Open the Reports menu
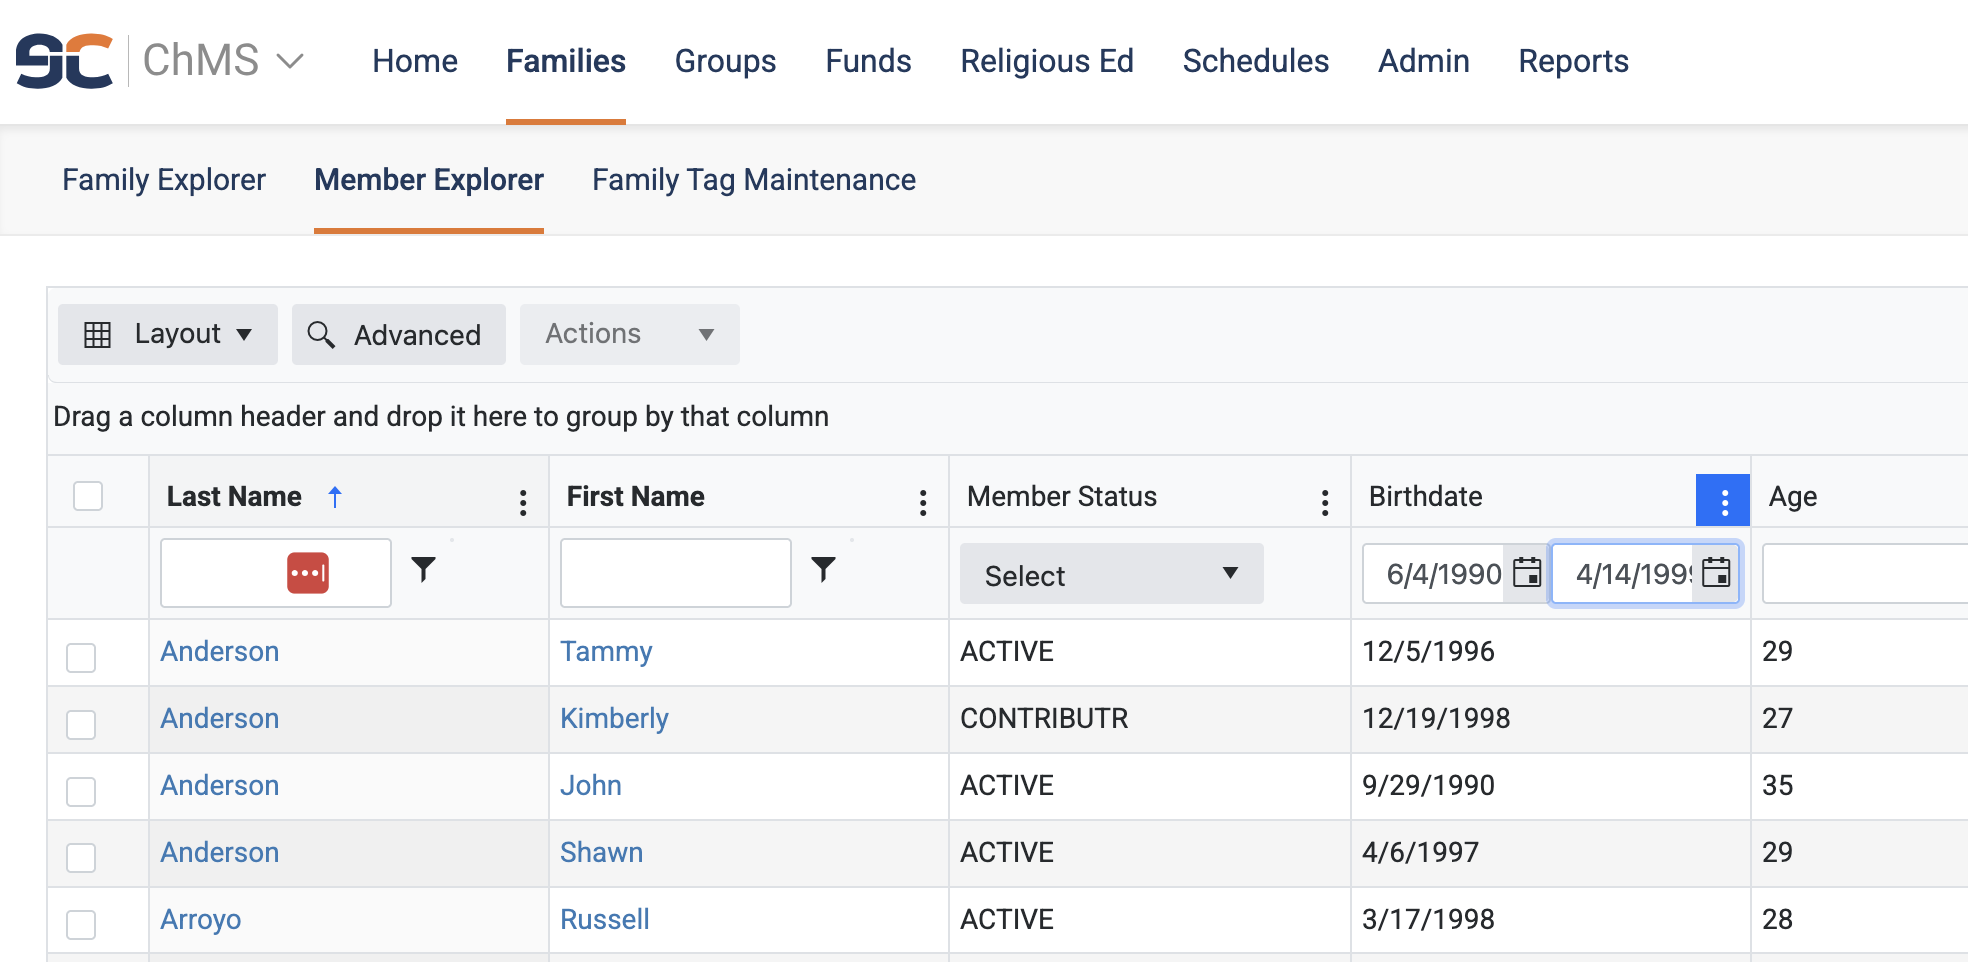 1573,61
